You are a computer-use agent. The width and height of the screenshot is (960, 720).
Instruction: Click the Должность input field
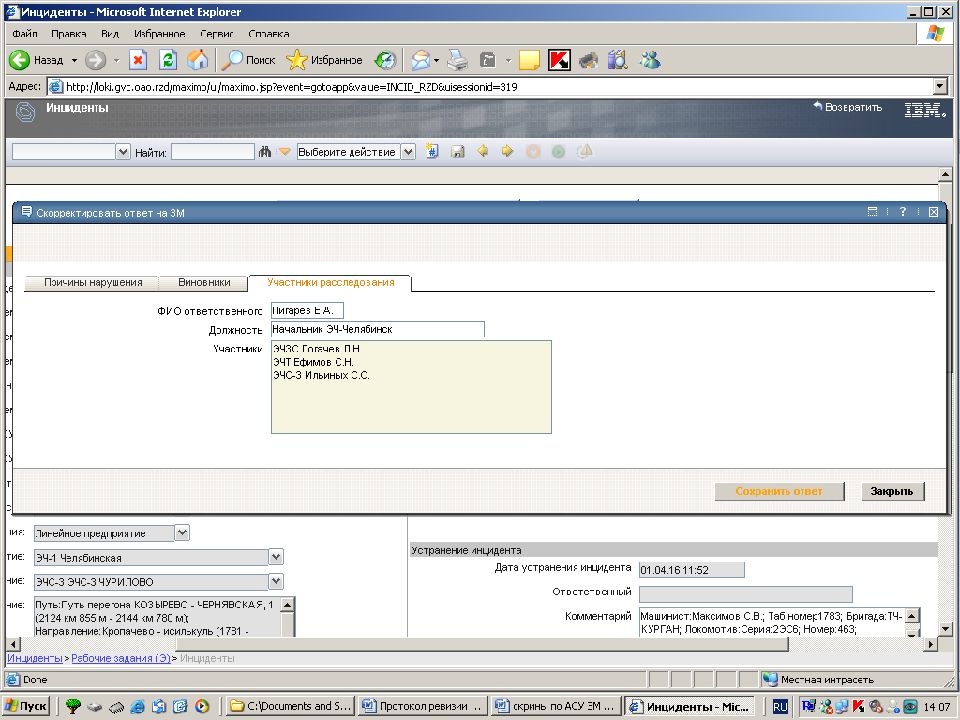click(x=378, y=329)
